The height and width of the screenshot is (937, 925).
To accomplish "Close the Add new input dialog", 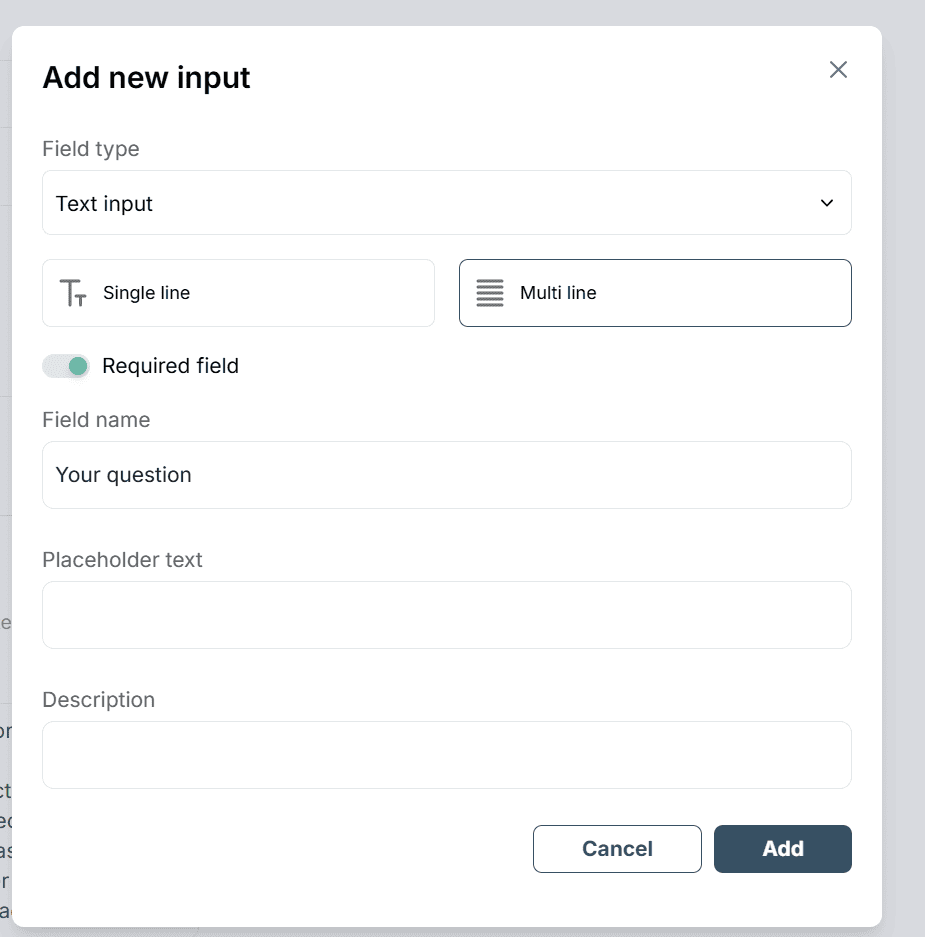I will (838, 70).
